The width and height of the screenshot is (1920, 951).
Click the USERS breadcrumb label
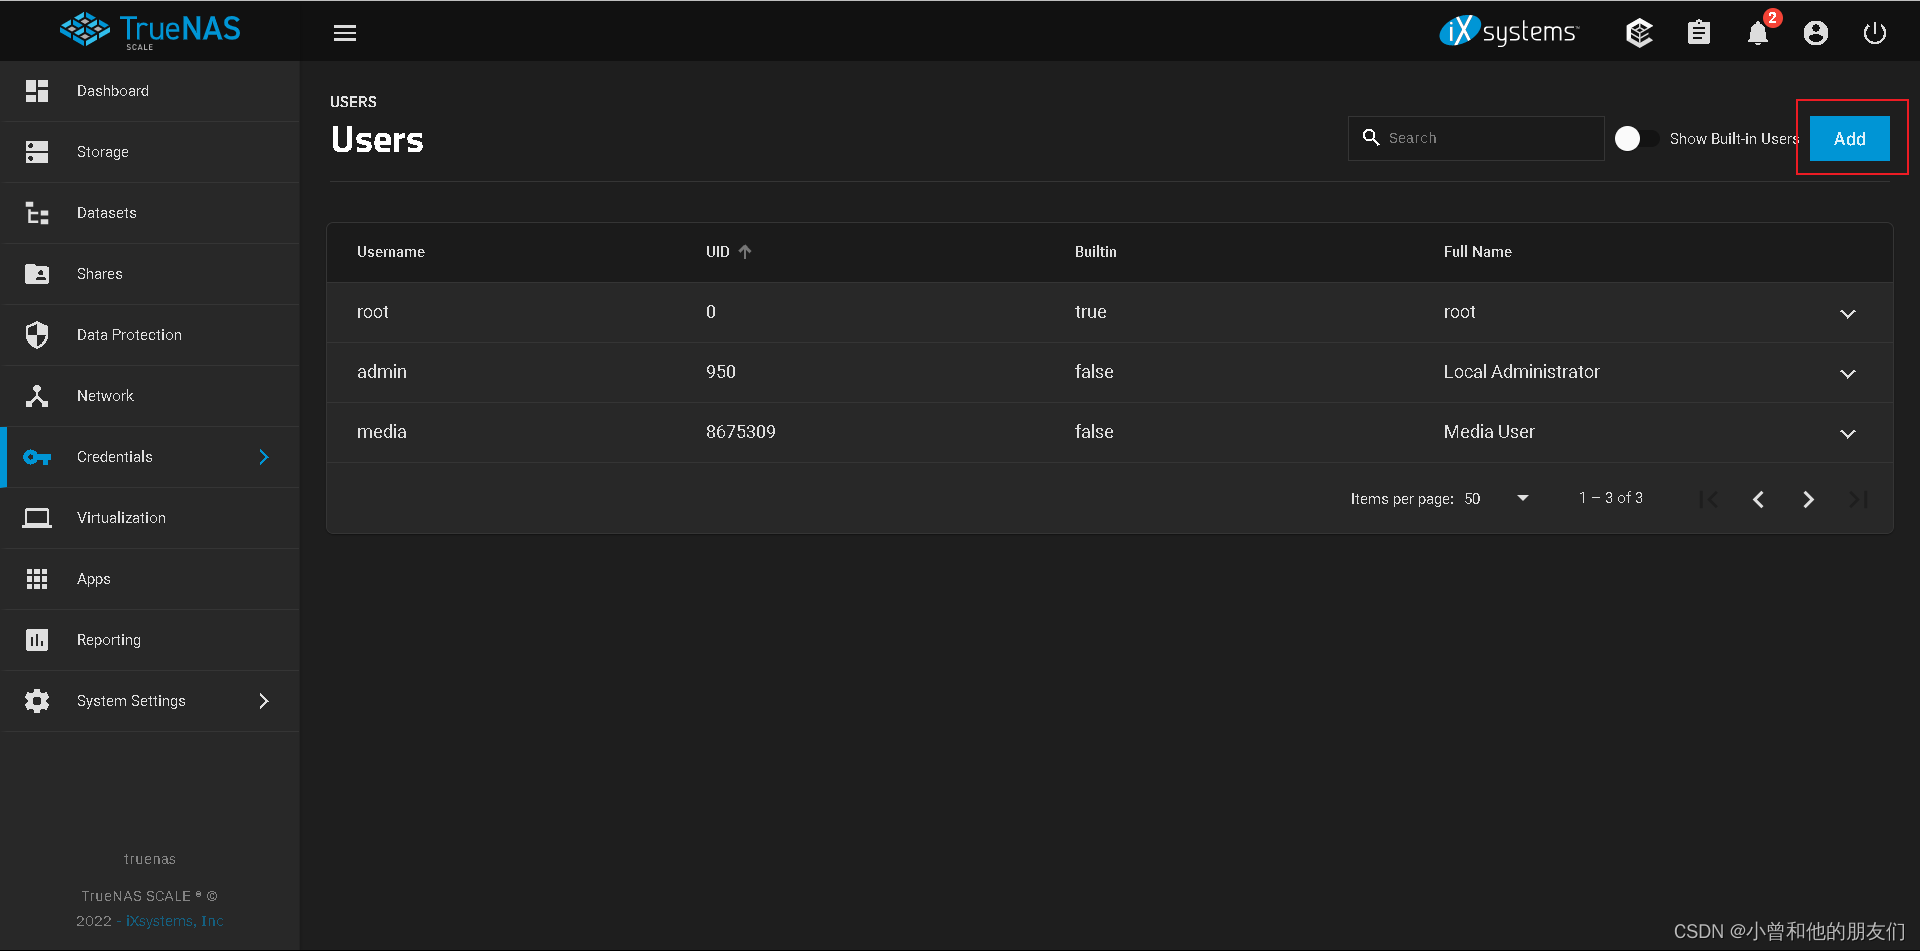(353, 102)
